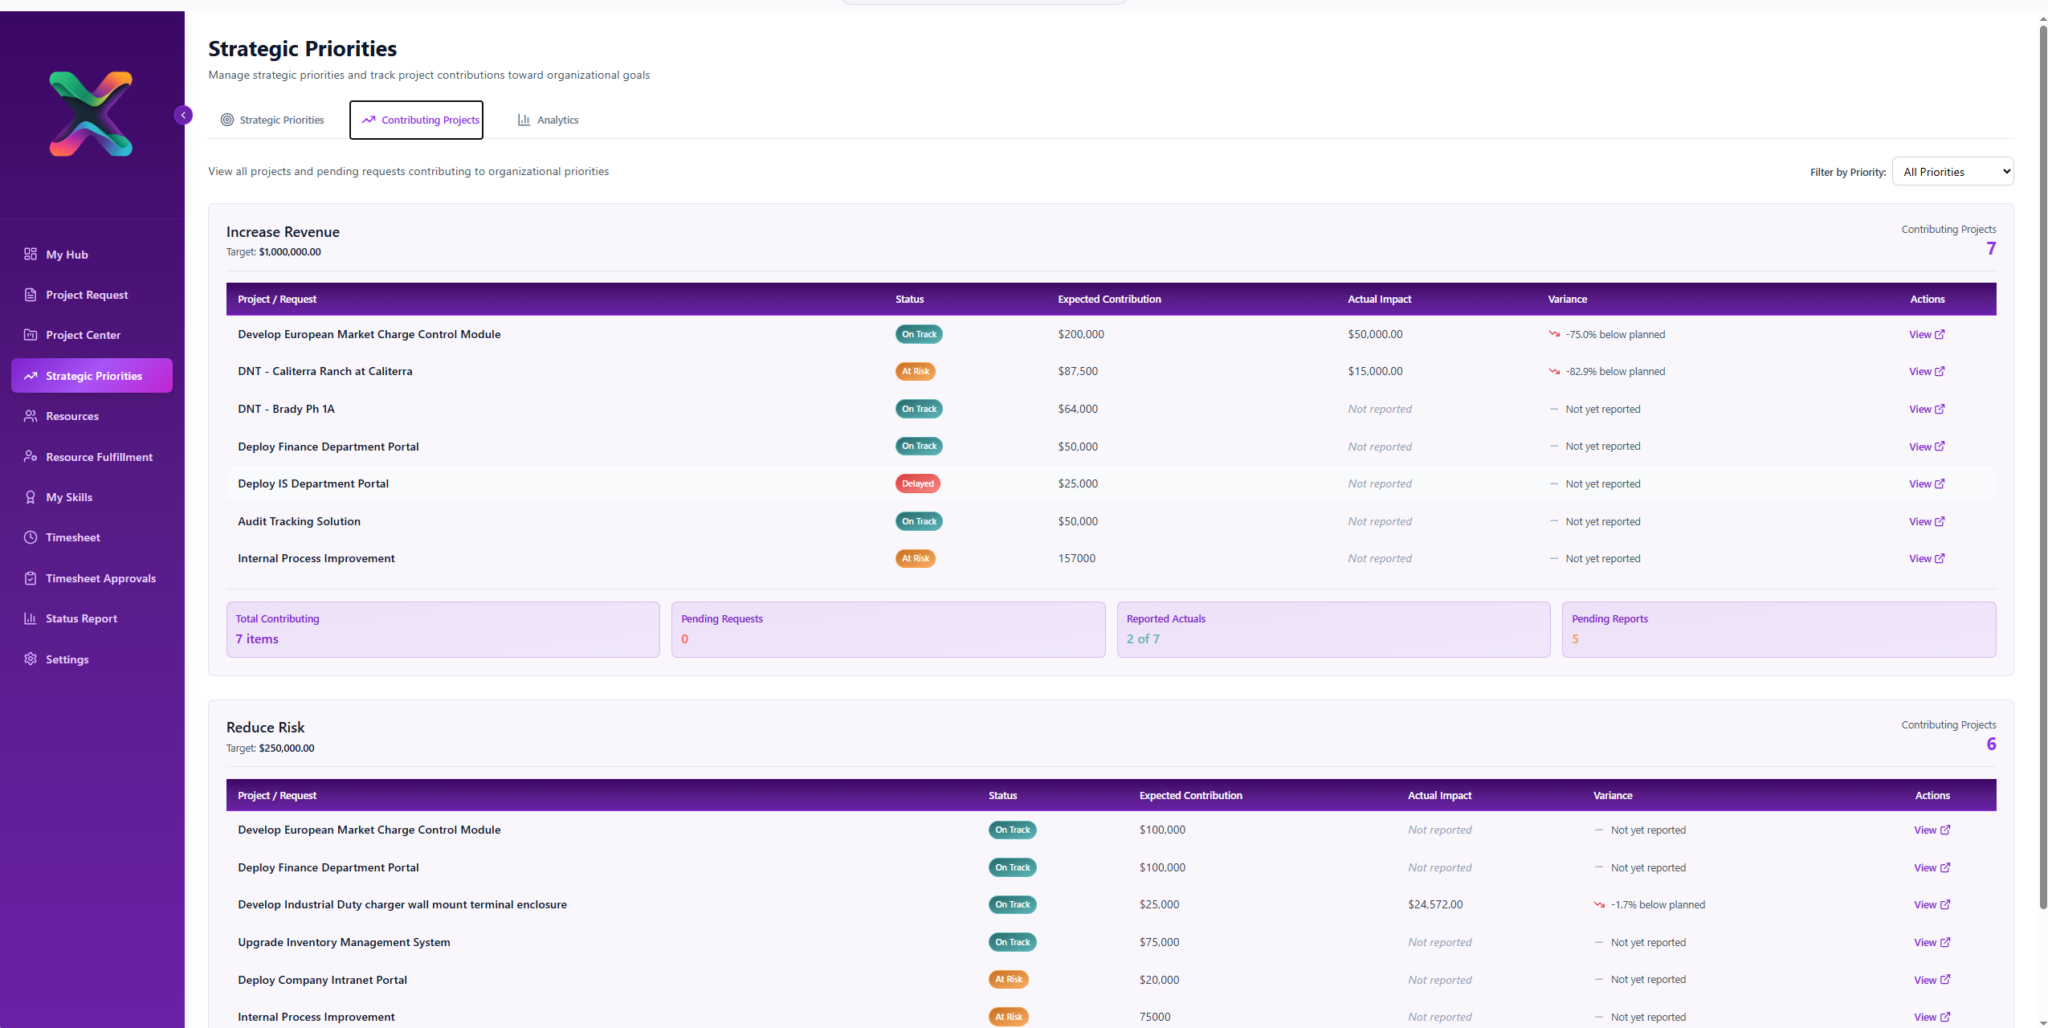This screenshot has height=1028, width=2048.
Task: View Audit Tracking Solution project
Action: 1926,522
